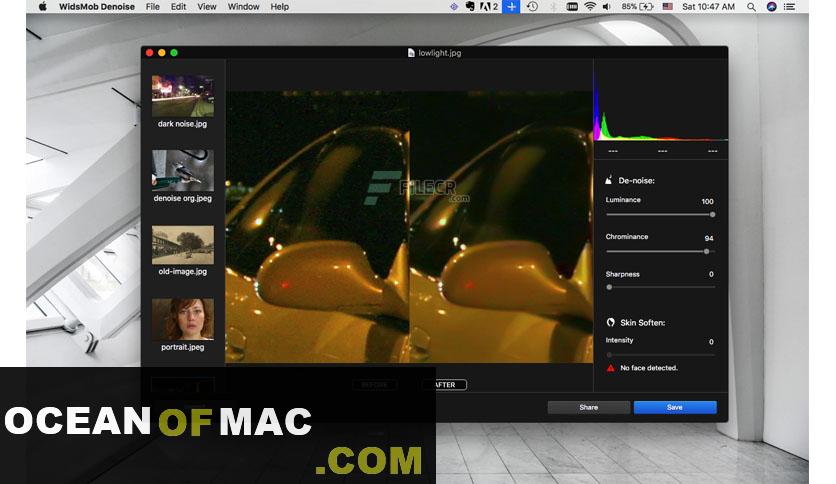The height and width of the screenshot is (484, 836).
Task: Select the portrait.jpeg thumbnail
Action: tap(183, 319)
